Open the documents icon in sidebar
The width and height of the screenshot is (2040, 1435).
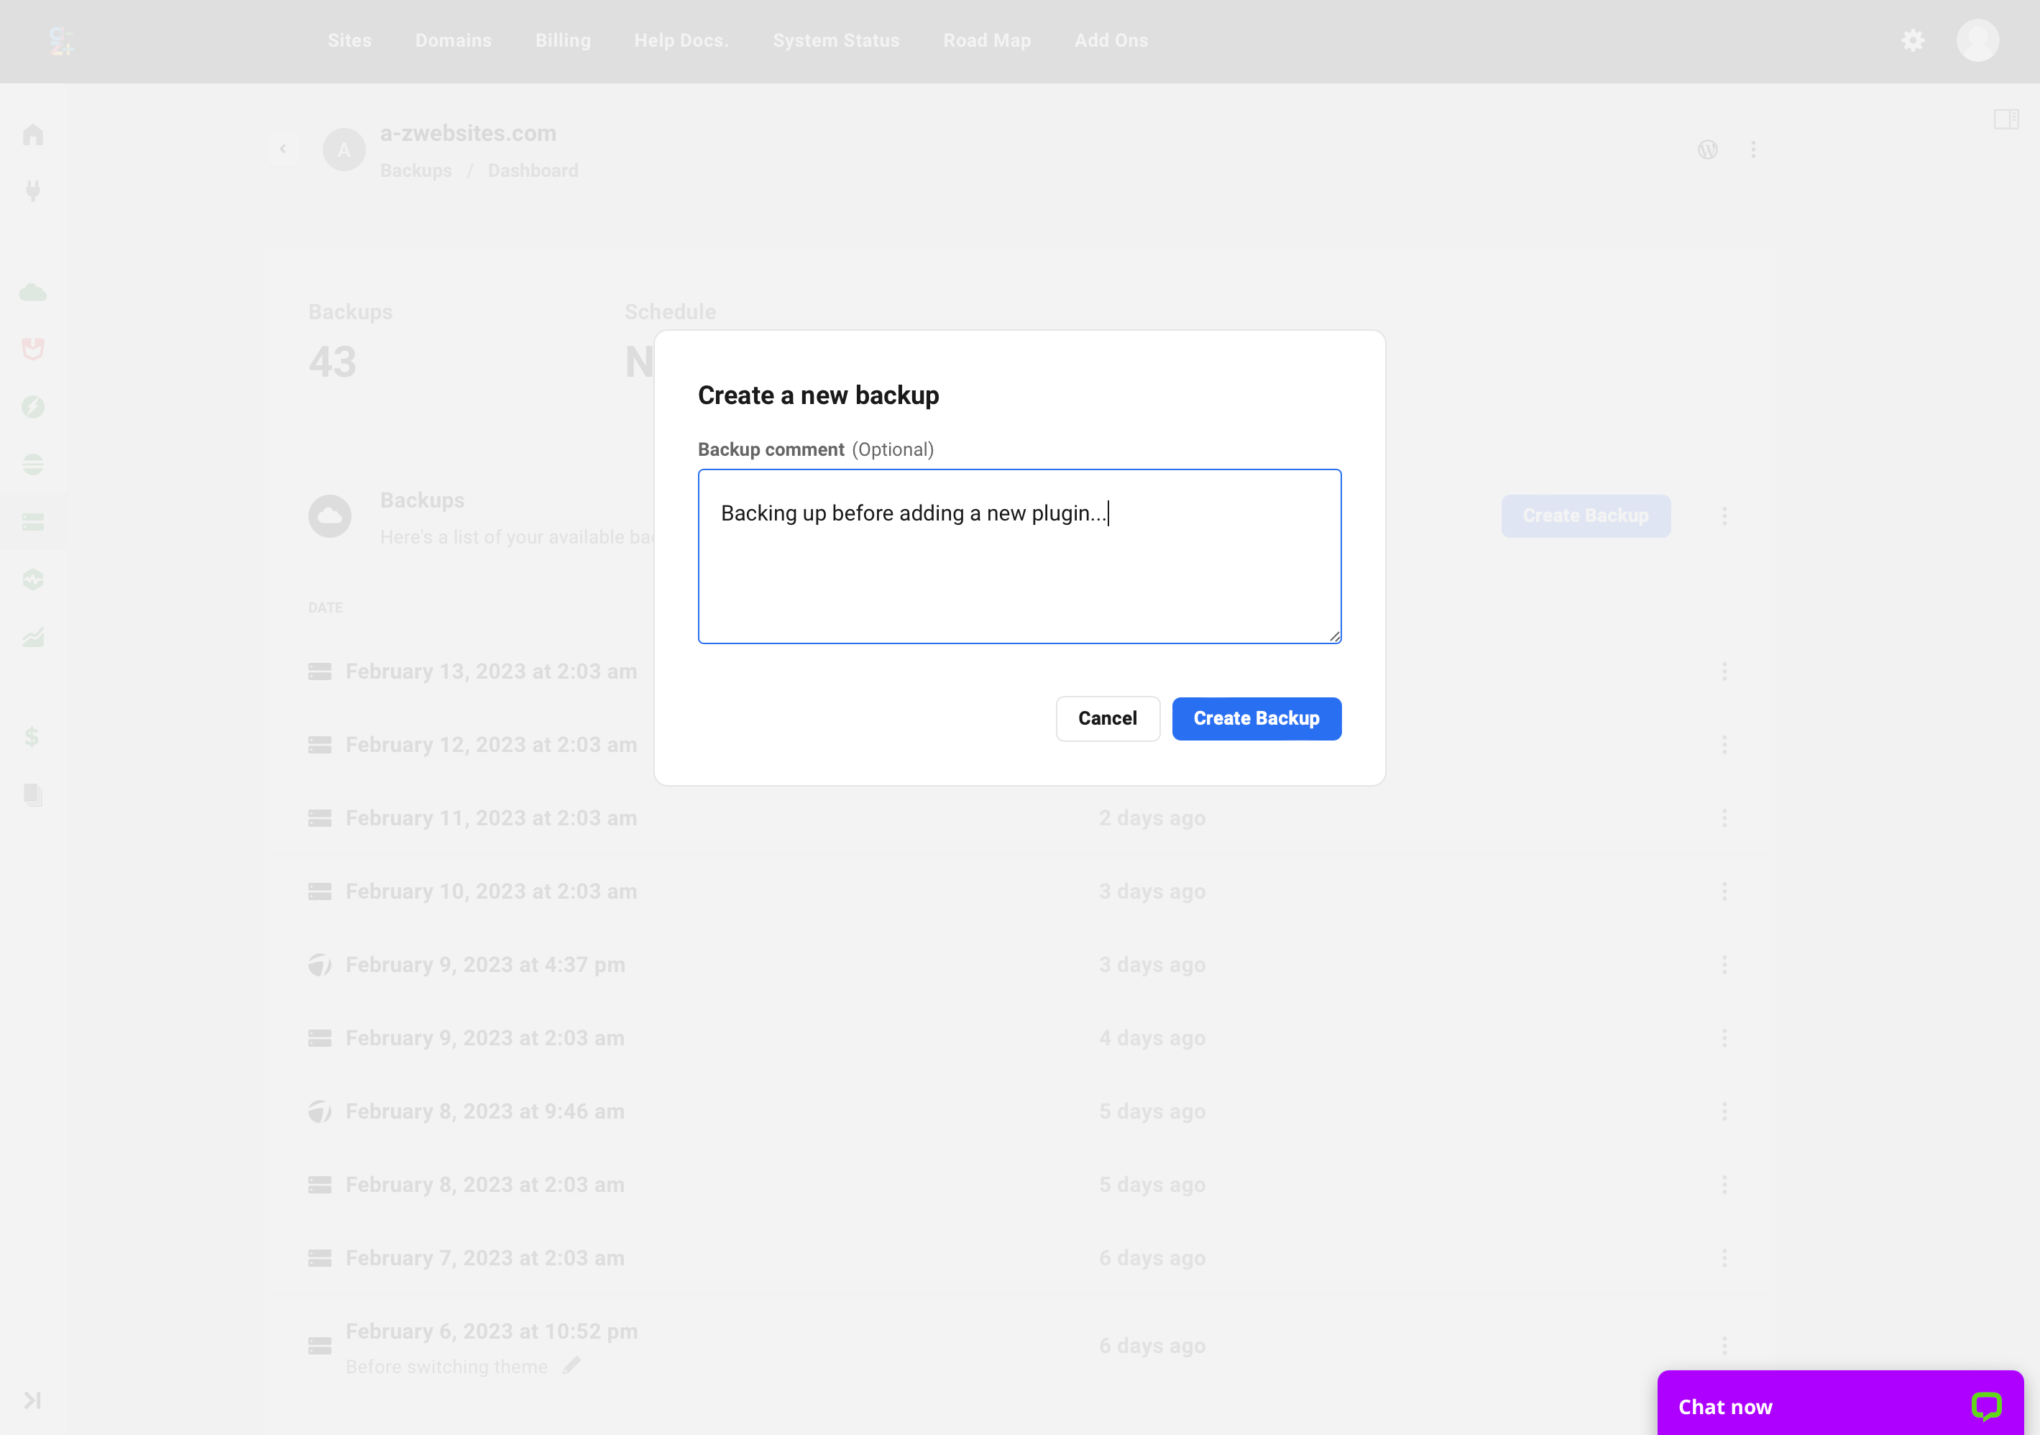click(33, 794)
